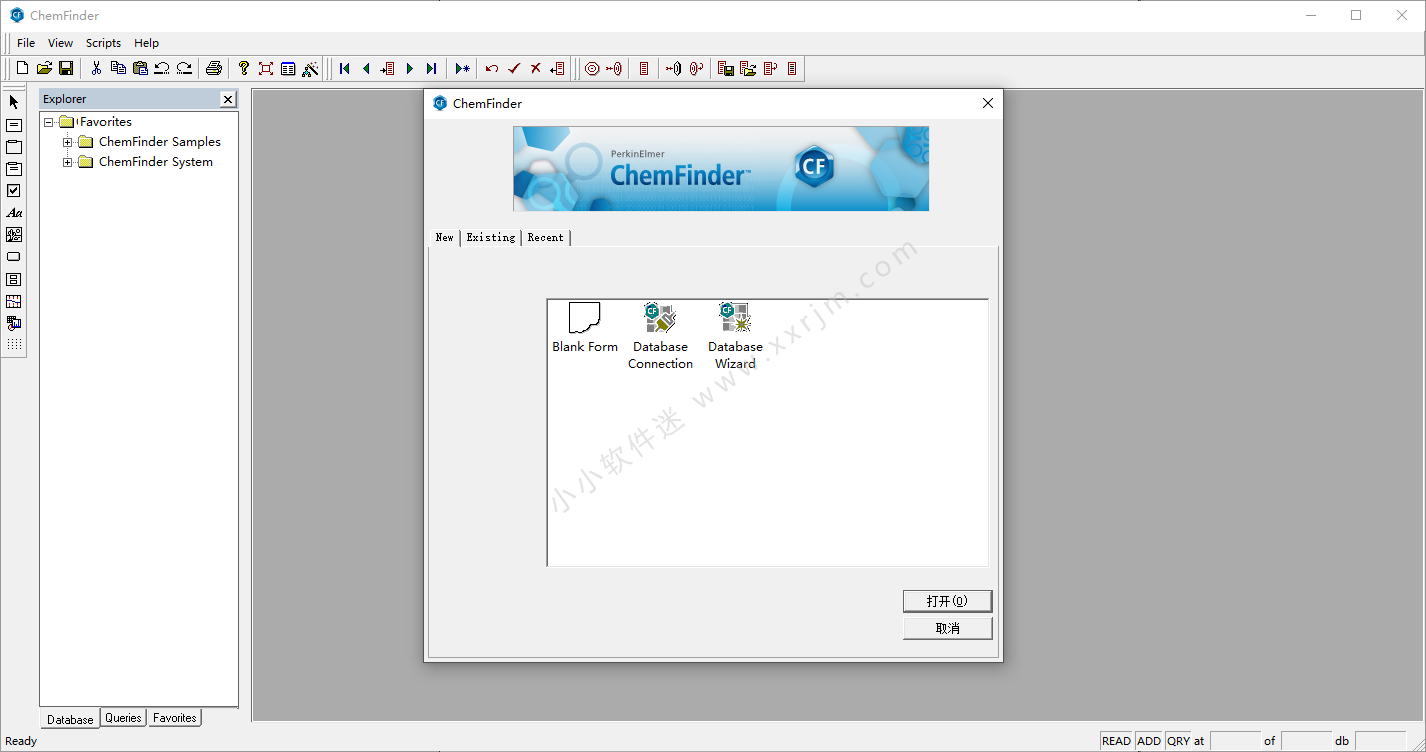Image resolution: width=1426 pixels, height=752 pixels.
Task: Select the Favorites root folder
Action: tap(106, 122)
